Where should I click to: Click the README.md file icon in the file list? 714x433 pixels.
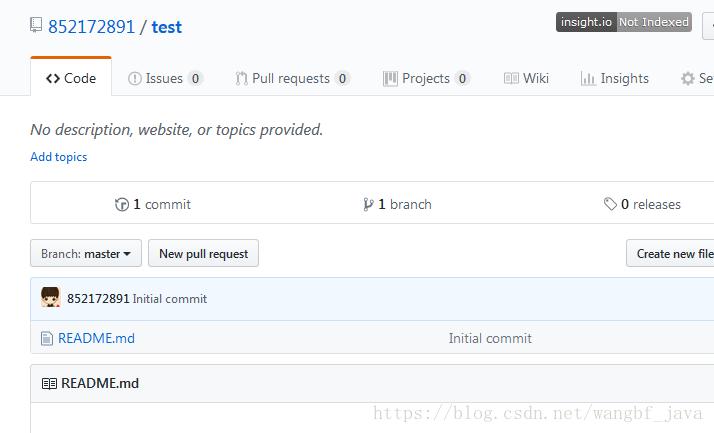coord(46,338)
